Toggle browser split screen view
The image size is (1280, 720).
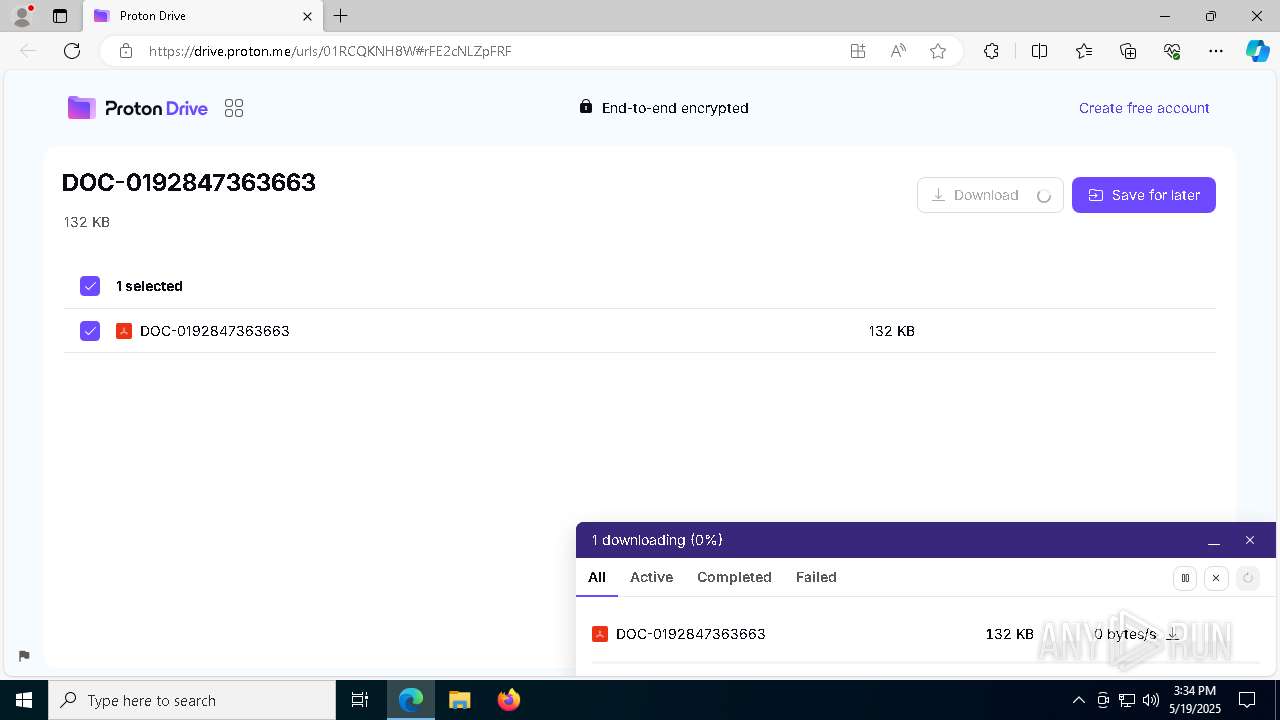(1039, 51)
